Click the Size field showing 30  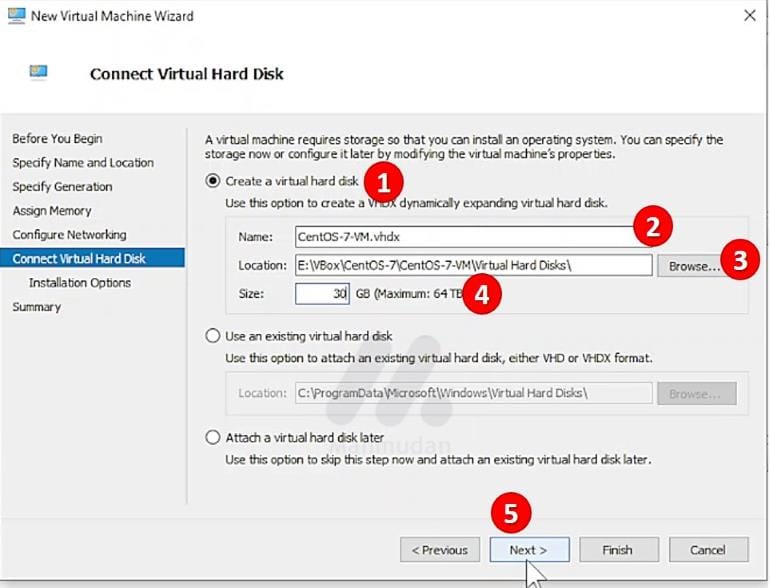coord(322,293)
